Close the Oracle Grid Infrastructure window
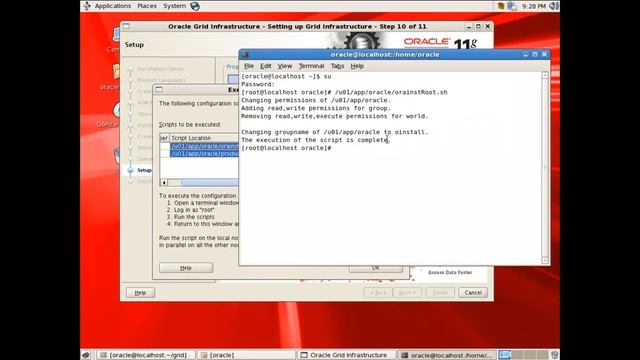The height and width of the screenshot is (360, 640). 488,26
